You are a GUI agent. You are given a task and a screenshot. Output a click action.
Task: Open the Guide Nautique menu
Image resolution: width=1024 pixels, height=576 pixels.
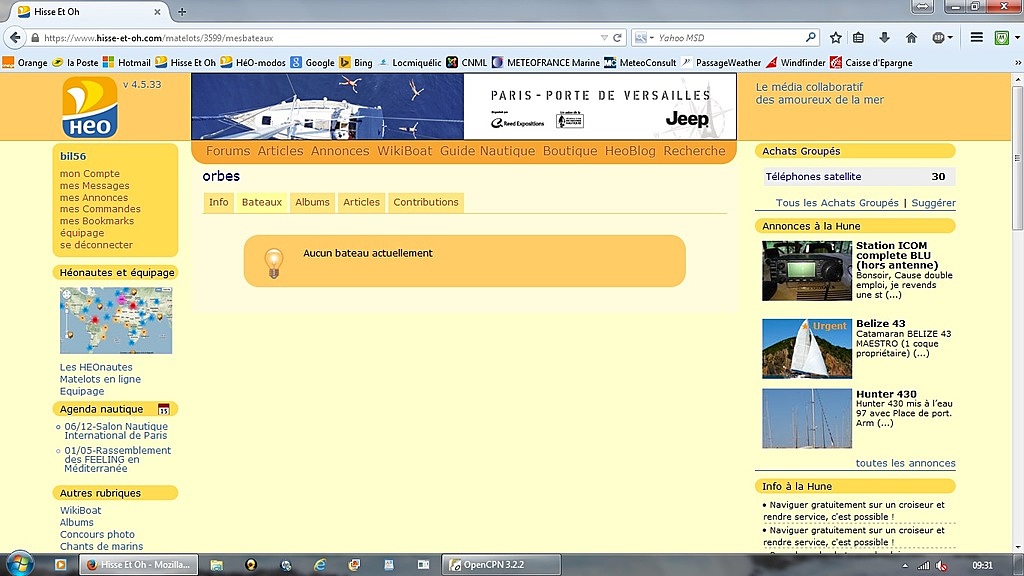click(x=487, y=151)
